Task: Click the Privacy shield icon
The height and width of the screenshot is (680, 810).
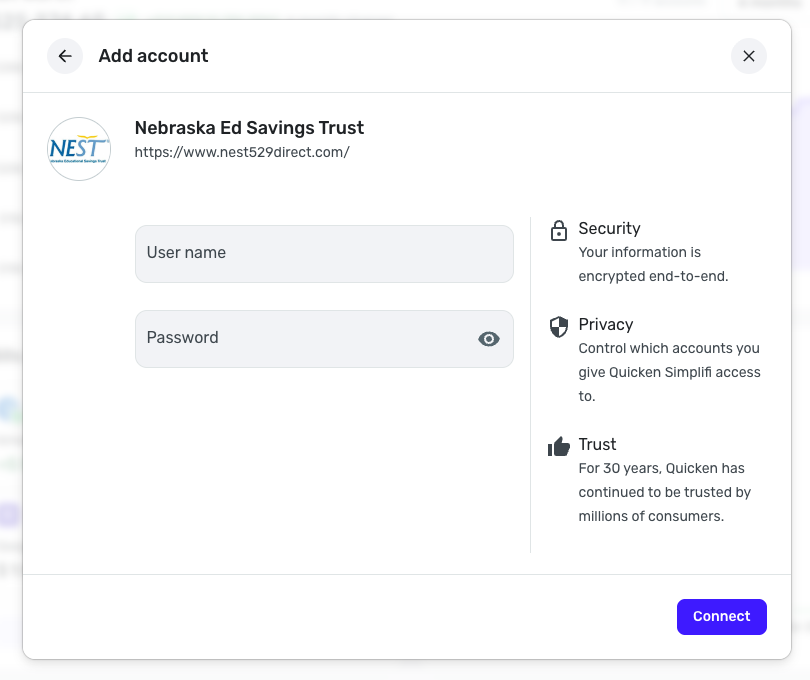Action: click(559, 326)
